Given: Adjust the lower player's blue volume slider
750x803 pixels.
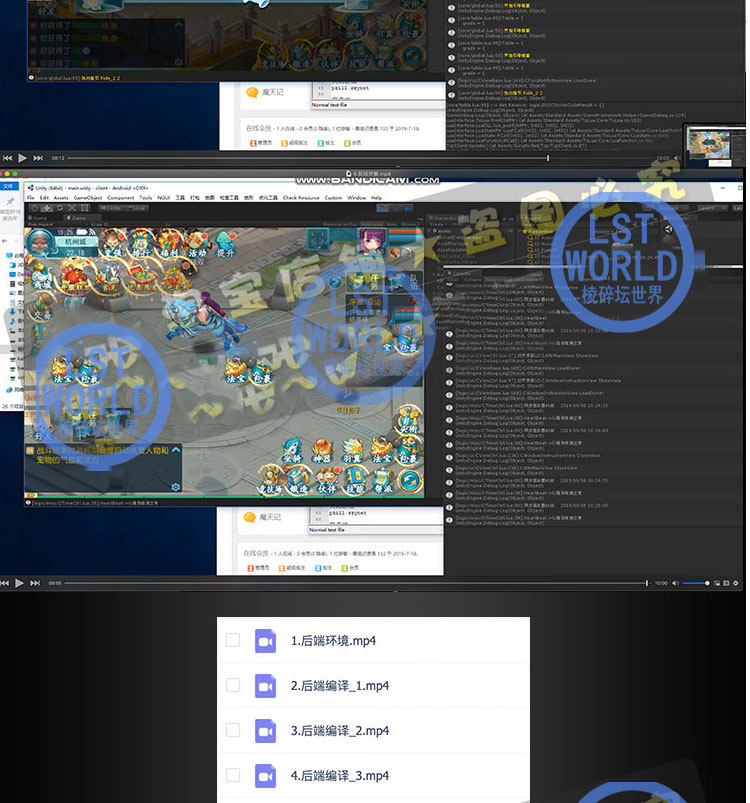Looking at the screenshot, I should (696, 583).
